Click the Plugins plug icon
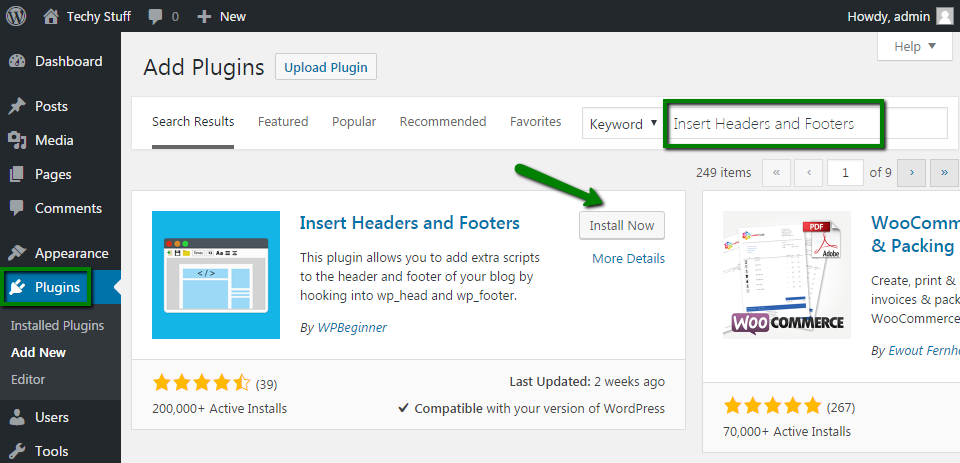 coord(17,287)
